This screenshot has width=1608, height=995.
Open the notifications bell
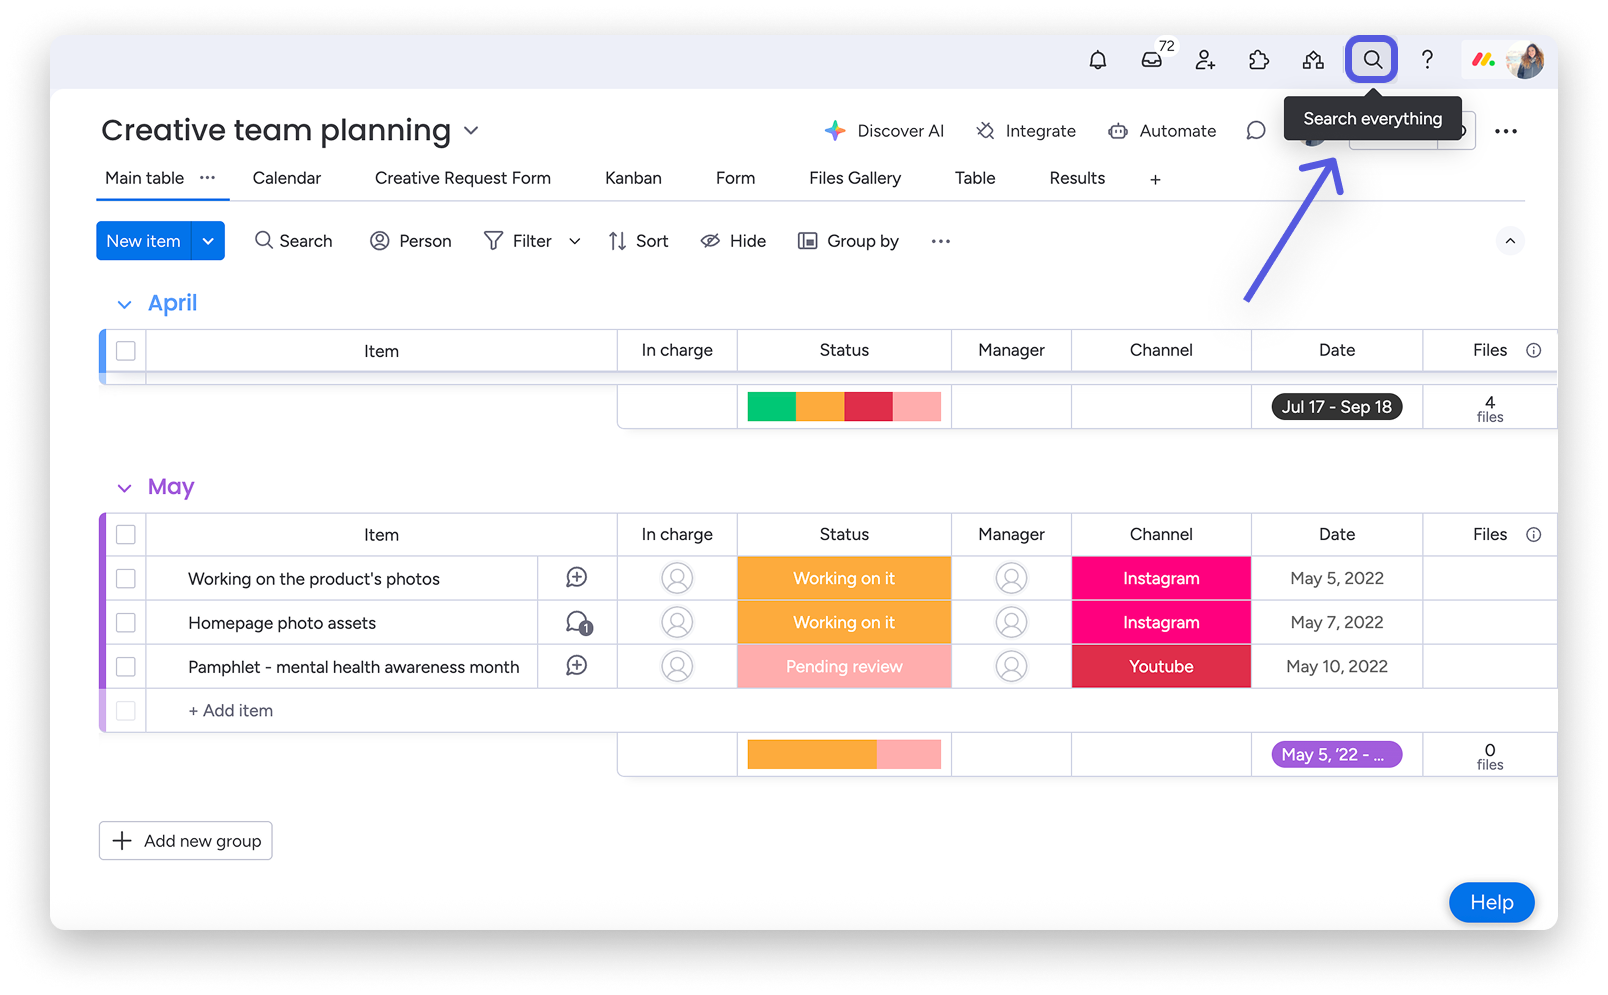click(x=1097, y=60)
